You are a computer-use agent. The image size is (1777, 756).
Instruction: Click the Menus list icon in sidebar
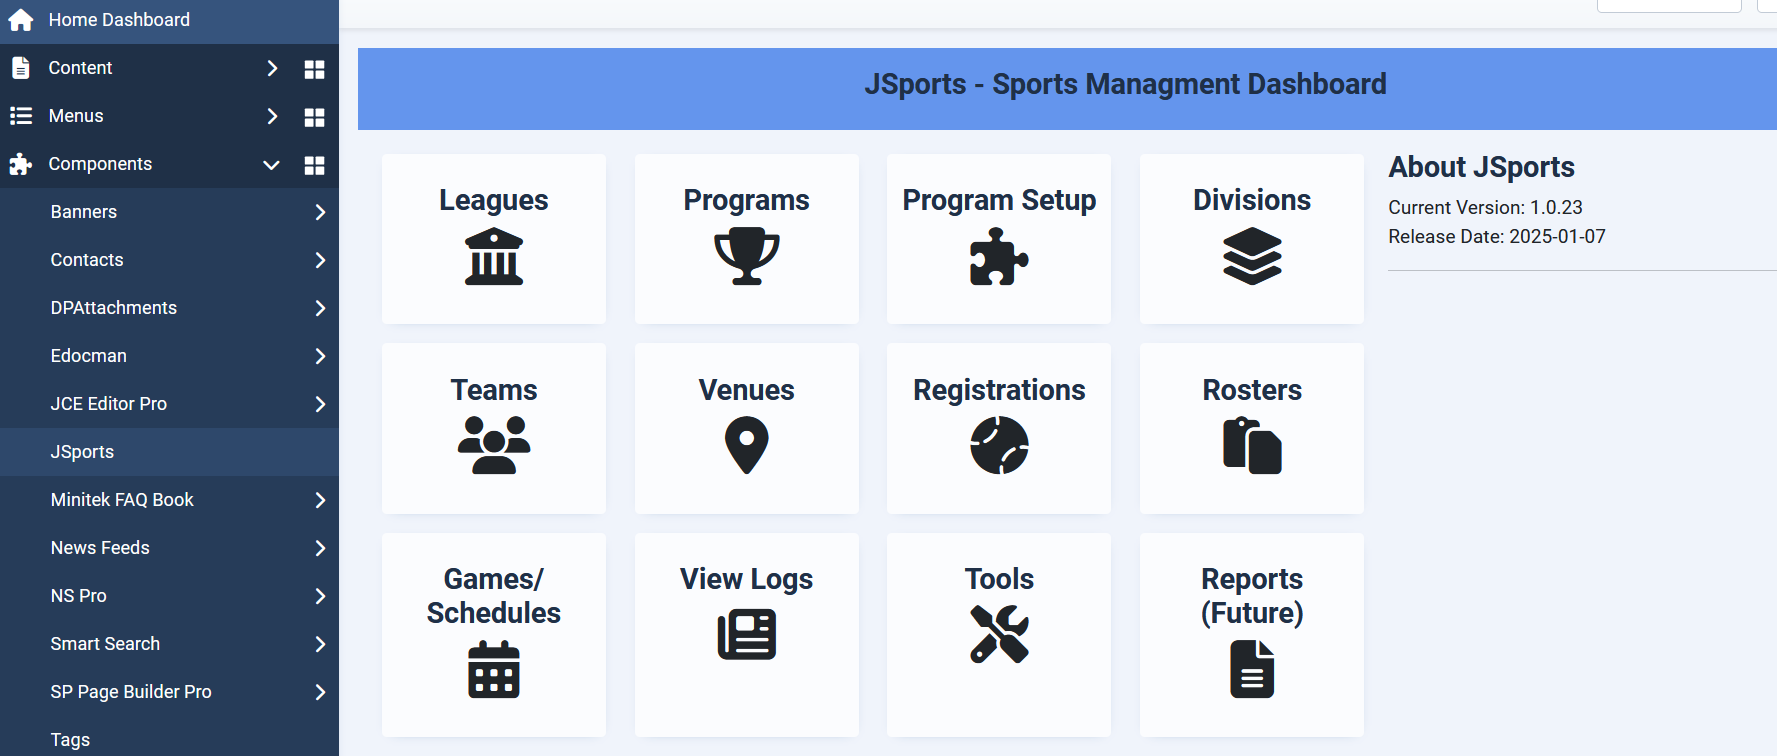21,116
